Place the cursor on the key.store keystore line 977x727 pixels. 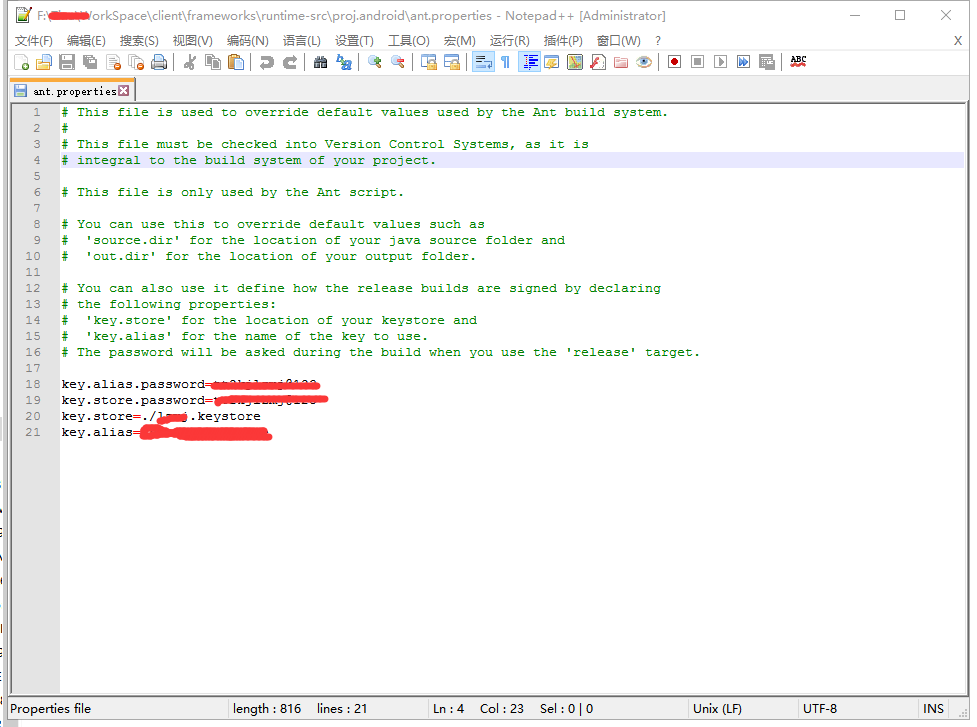click(161, 416)
